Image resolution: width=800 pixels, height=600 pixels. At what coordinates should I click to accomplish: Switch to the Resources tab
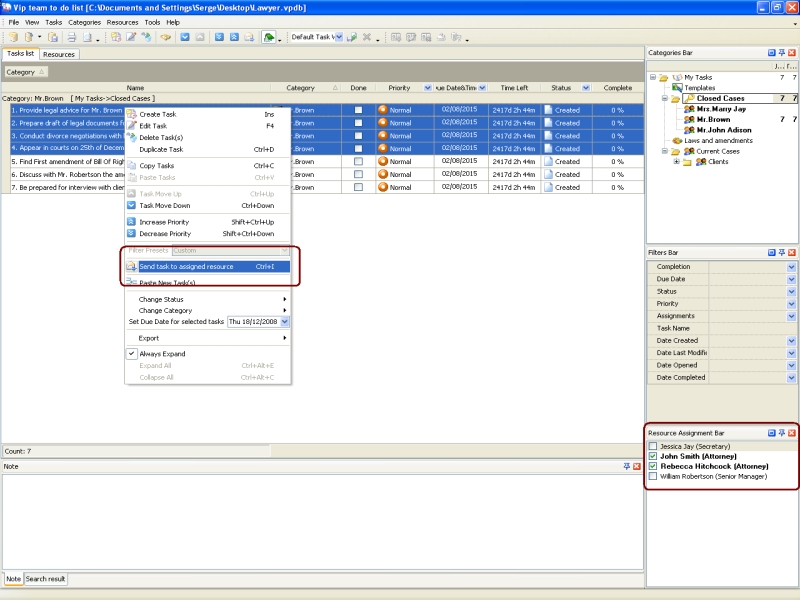coord(58,54)
